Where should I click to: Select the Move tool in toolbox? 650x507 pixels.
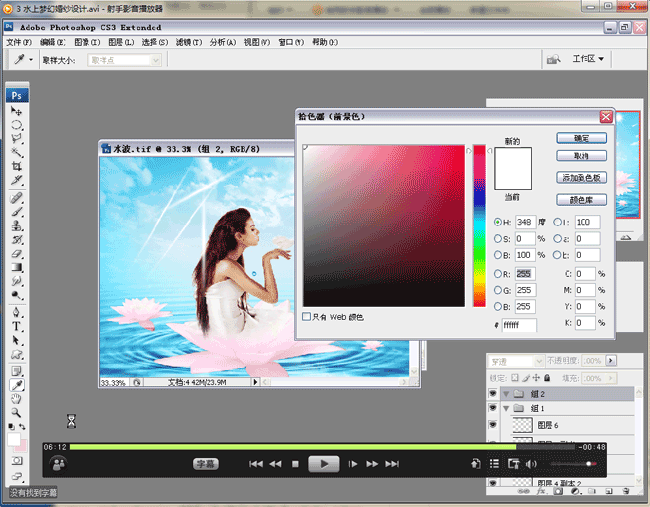[x=17, y=111]
